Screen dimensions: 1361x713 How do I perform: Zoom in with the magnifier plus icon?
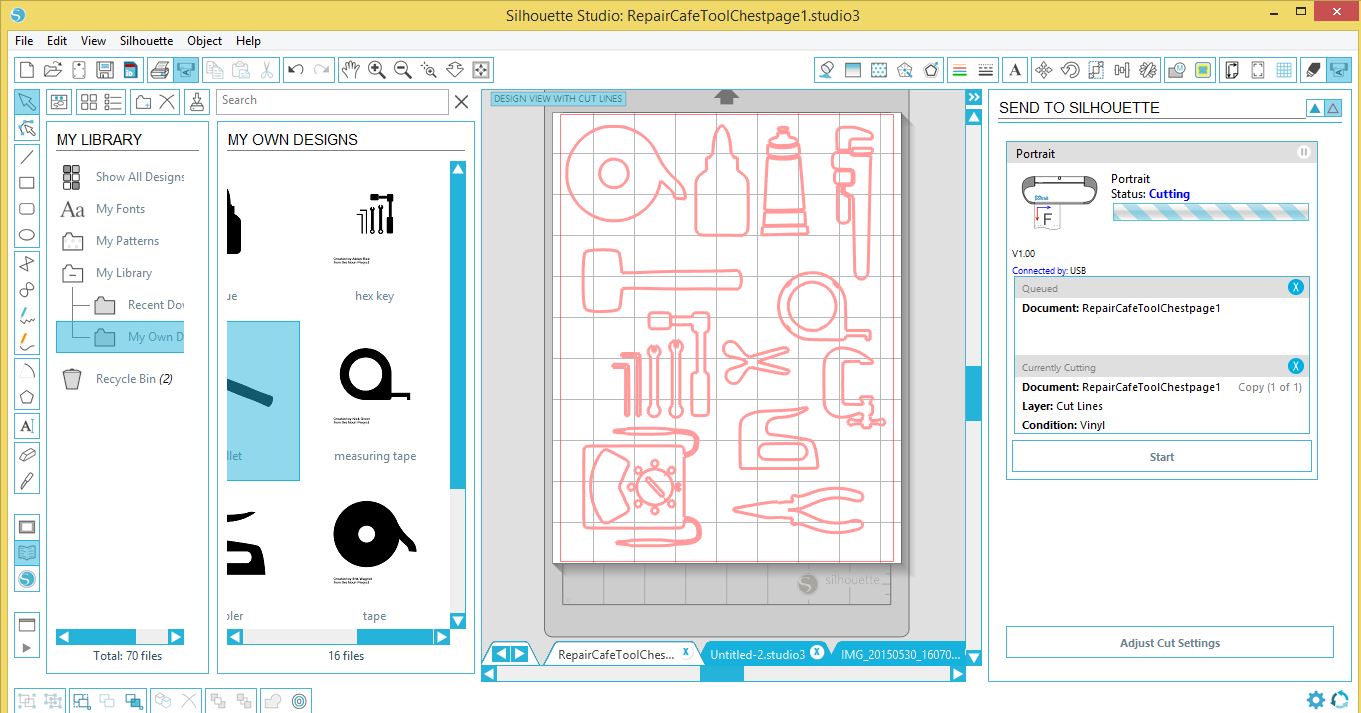click(x=377, y=70)
